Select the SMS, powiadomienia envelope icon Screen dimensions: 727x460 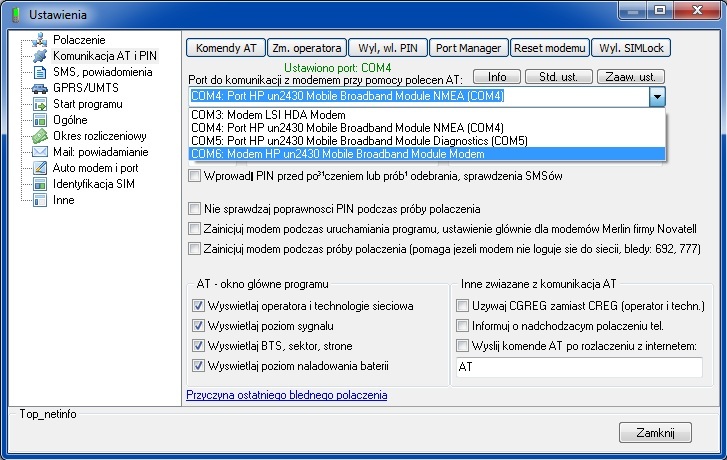coord(40,72)
